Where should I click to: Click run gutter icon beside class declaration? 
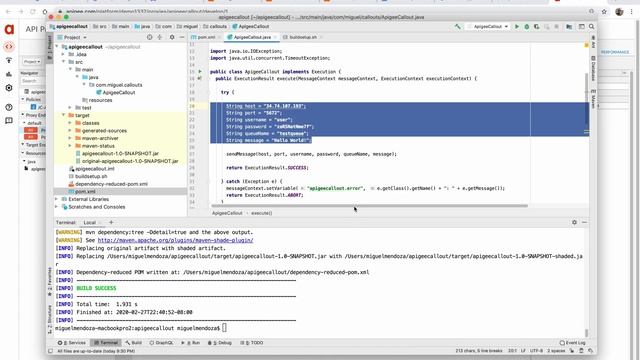pyautogui.click(x=200, y=71)
